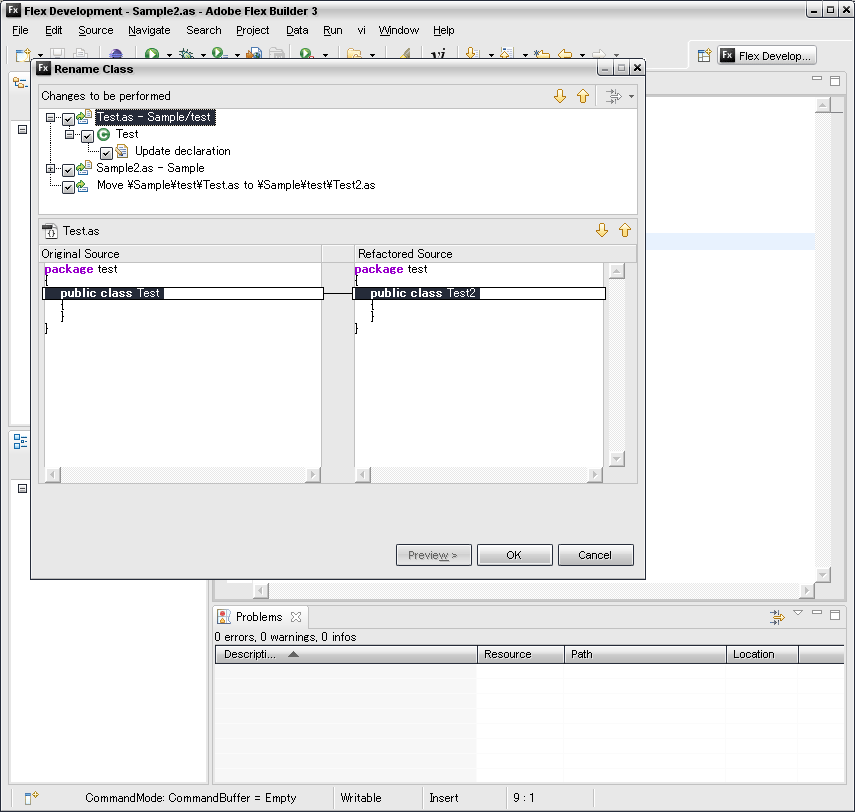This screenshot has height=812, width=855.
Task: Cancel the Rename Class dialog
Action: point(595,555)
